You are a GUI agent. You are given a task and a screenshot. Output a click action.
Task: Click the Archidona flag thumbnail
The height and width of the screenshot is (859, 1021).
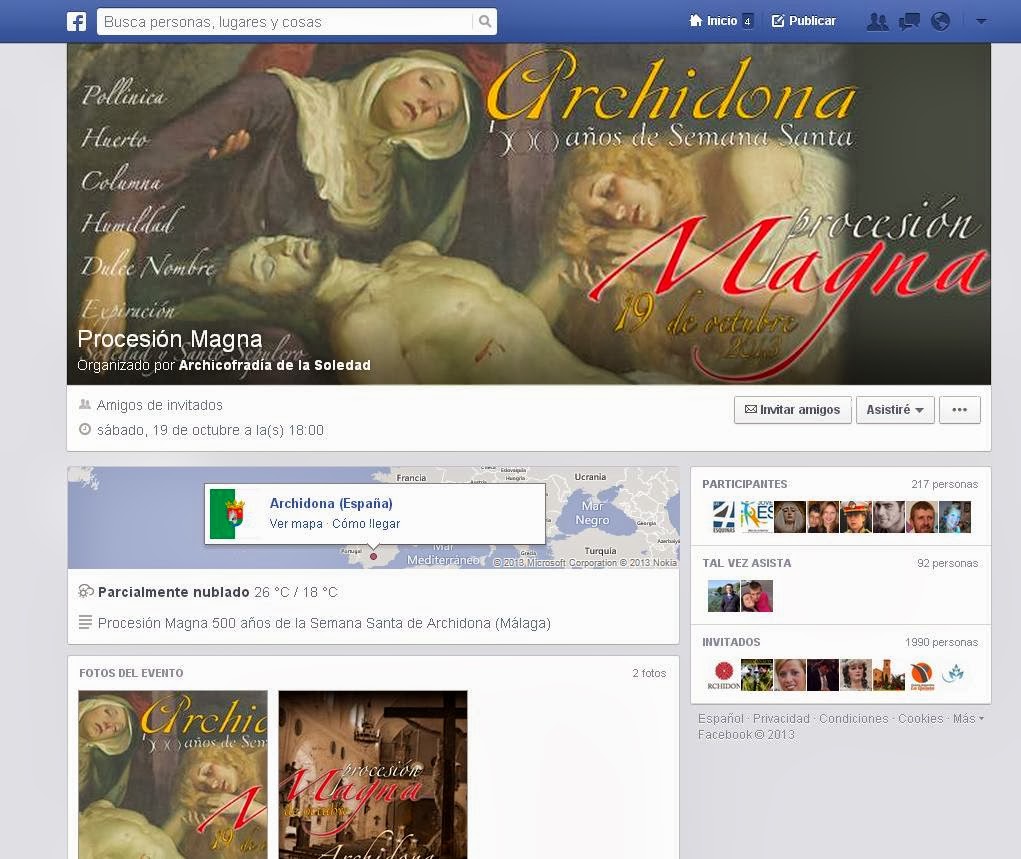tap(227, 514)
